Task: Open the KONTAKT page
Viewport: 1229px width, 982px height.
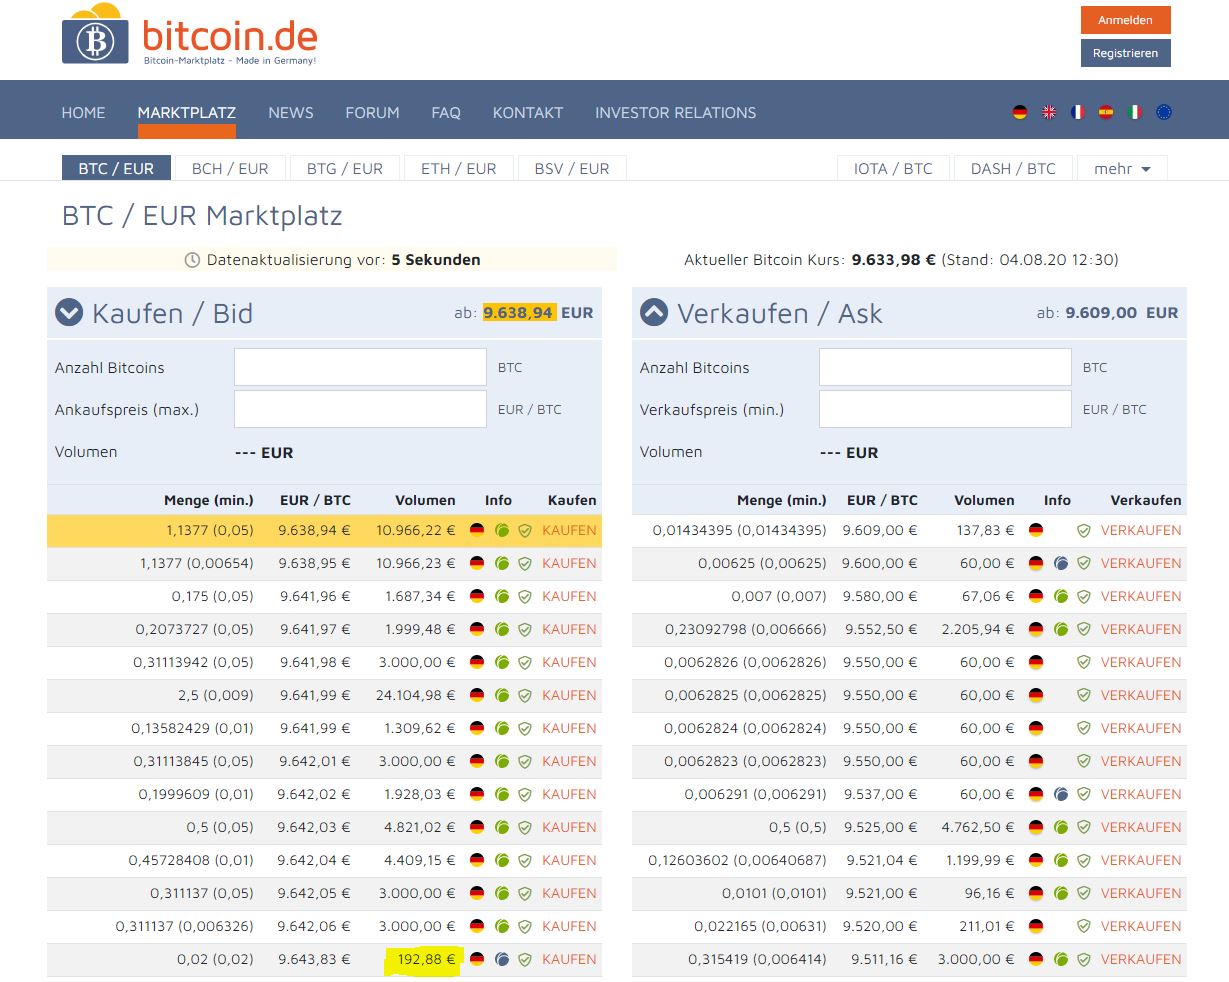Action: pos(528,113)
